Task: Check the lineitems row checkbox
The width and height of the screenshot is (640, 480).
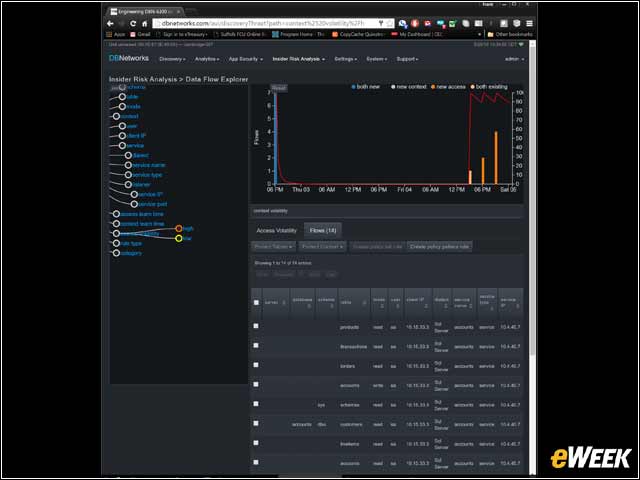Action: [256, 443]
